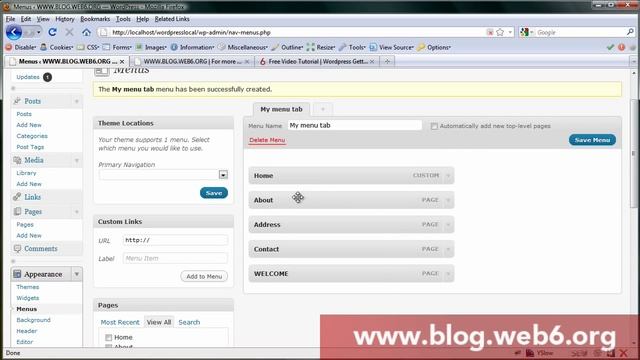Click the updates count badge
The height and width of the screenshot is (360, 640).
click(47, 77)
